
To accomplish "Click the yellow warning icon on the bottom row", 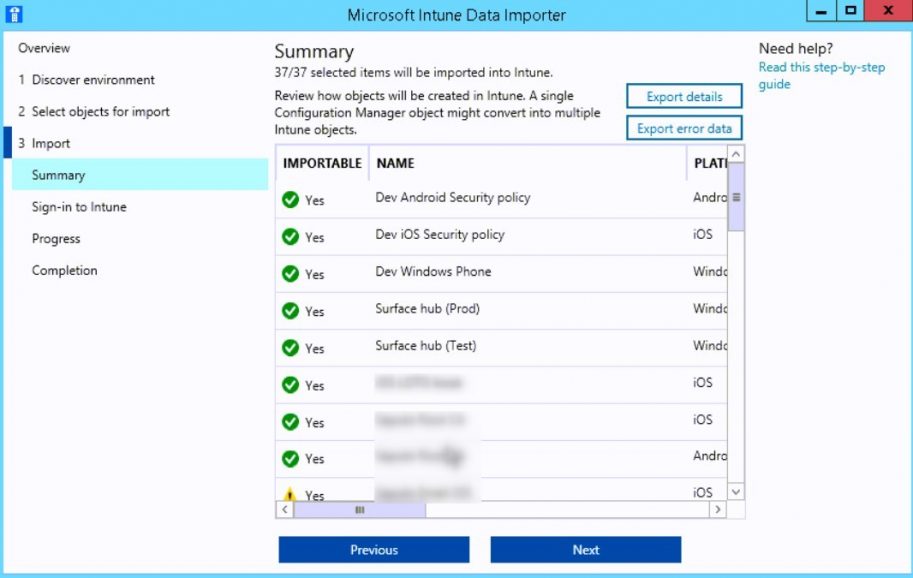I will (x=290, y=492).
